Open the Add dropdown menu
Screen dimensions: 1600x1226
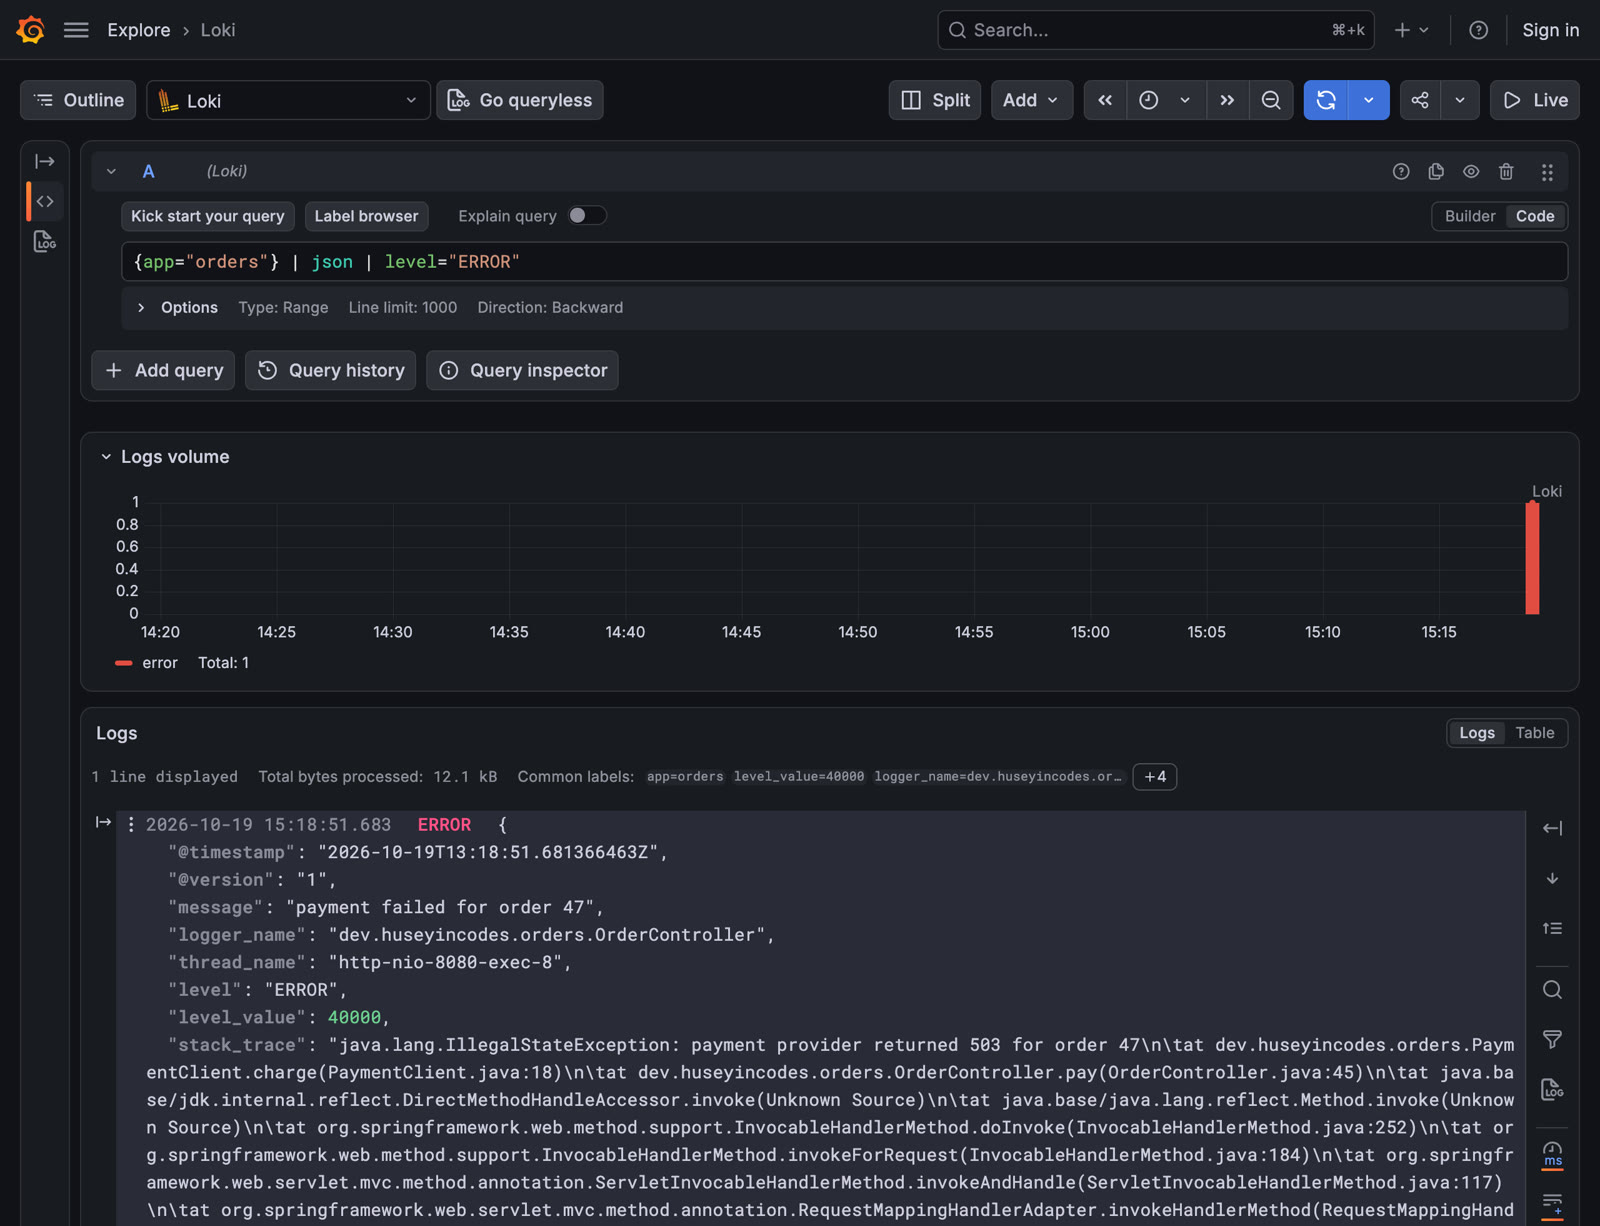click(x=1031, y=100)
